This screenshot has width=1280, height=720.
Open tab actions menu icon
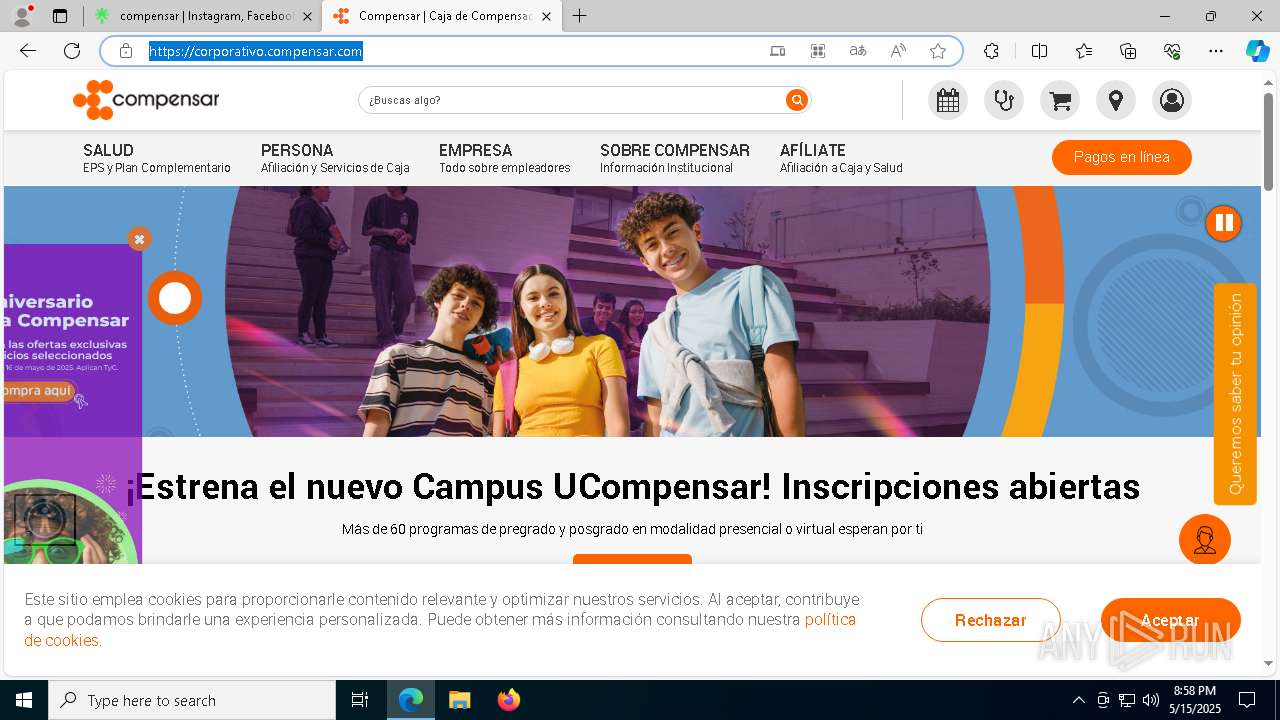(x=60, y=16)
